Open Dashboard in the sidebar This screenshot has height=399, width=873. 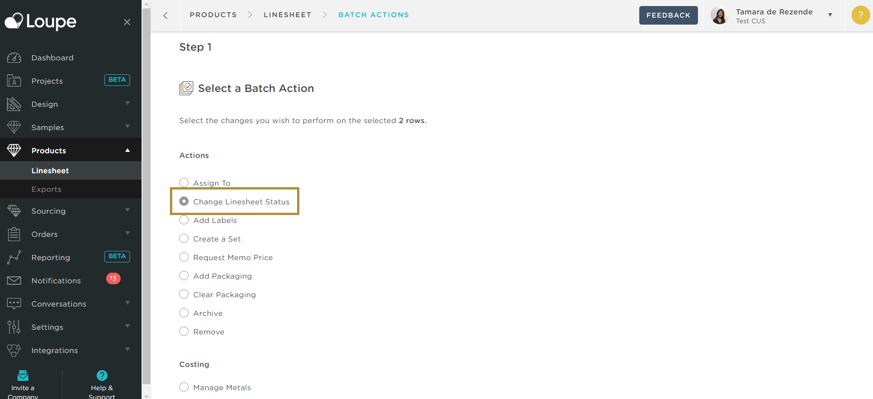click(x=52, y=58)
